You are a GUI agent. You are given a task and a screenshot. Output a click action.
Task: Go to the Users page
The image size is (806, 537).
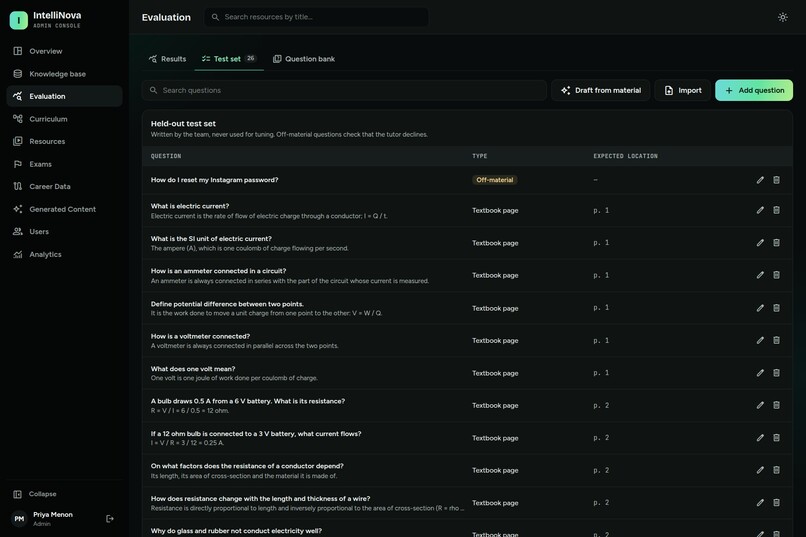(64, 231)
